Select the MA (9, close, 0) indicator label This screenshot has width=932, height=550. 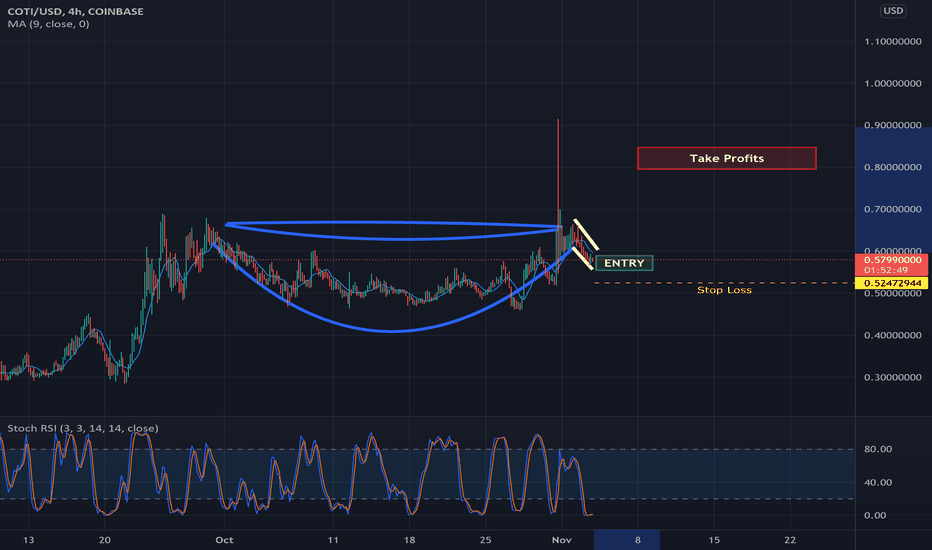point(49,24)
